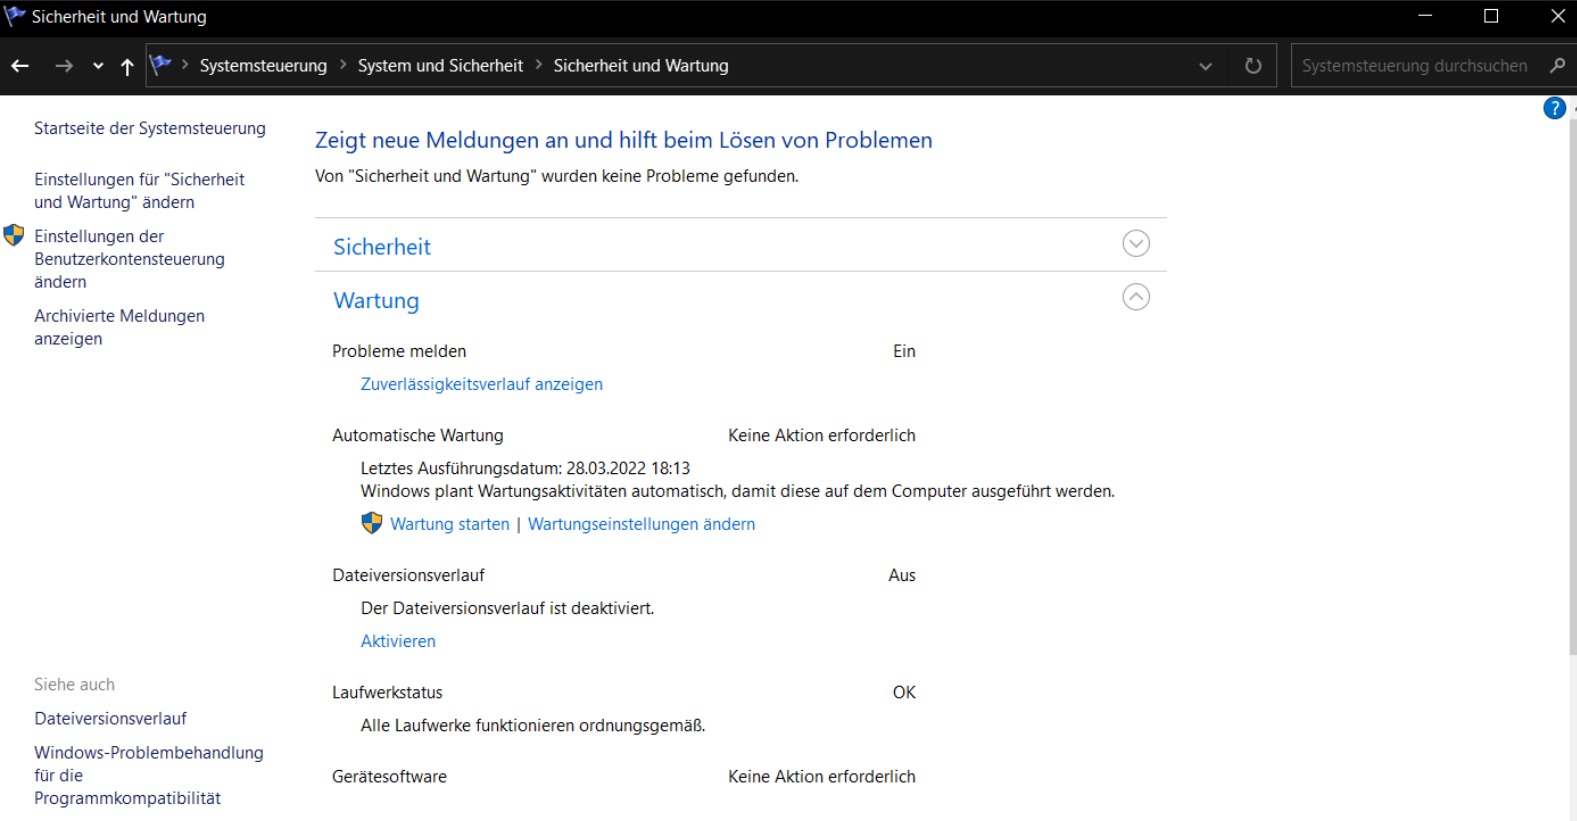The height and width of the screenshot is (821, 1577).
Task: Start maintenance via Wartung starten
Action: tap(449, 524)
